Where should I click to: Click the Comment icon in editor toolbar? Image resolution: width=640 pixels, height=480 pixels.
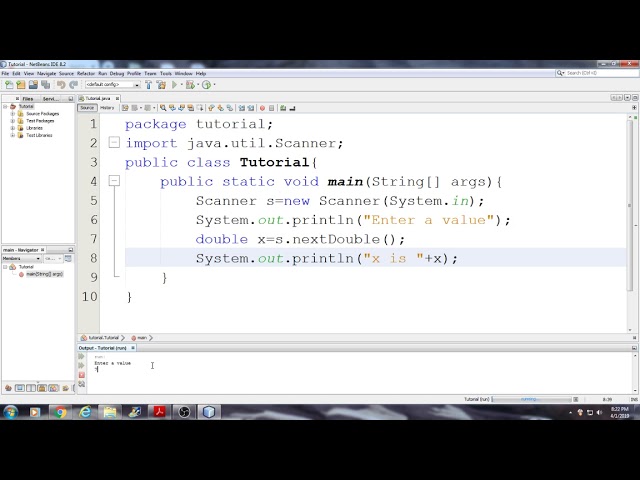[283, 108]
